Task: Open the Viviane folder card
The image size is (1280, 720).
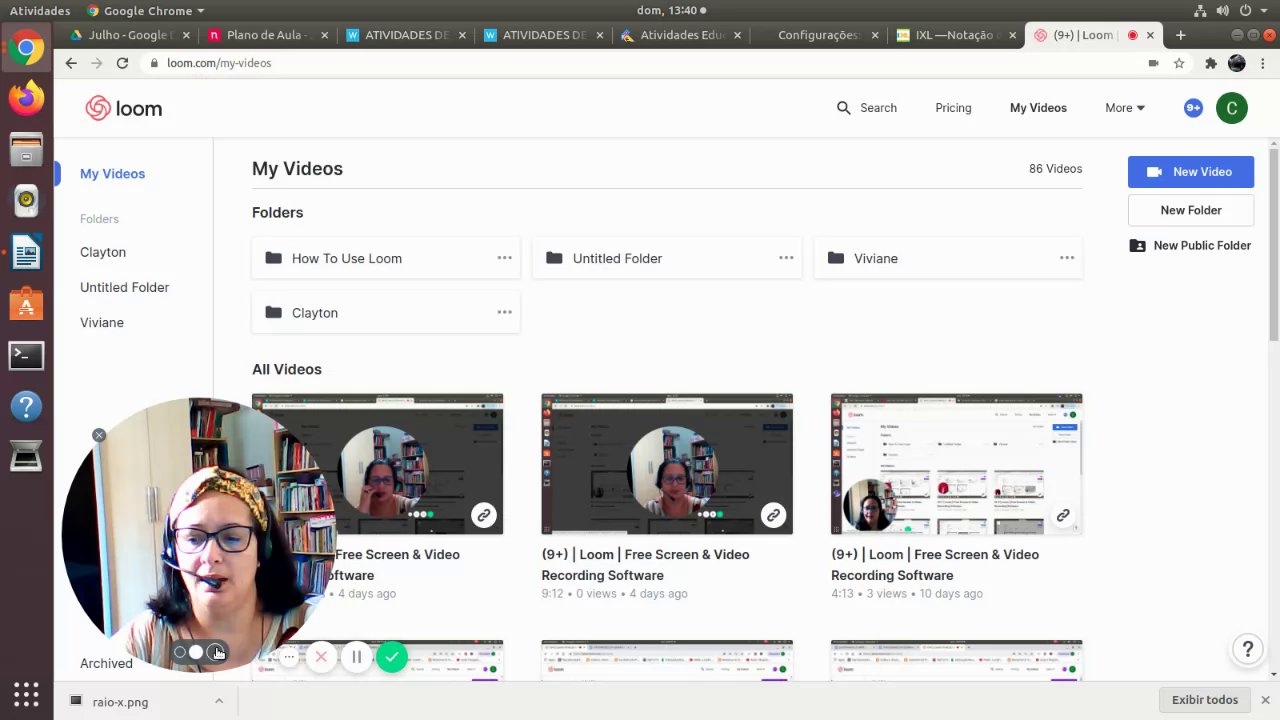Action: click(948, 258)
